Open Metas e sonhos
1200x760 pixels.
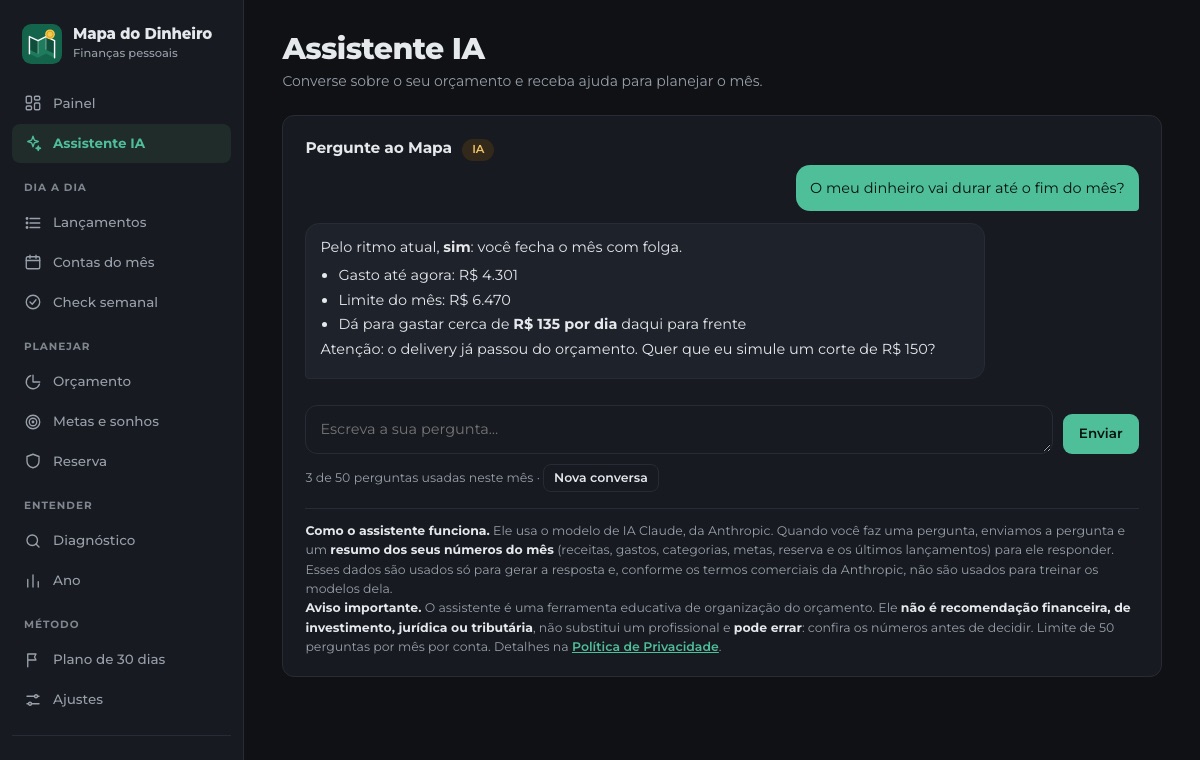(121, 421)
